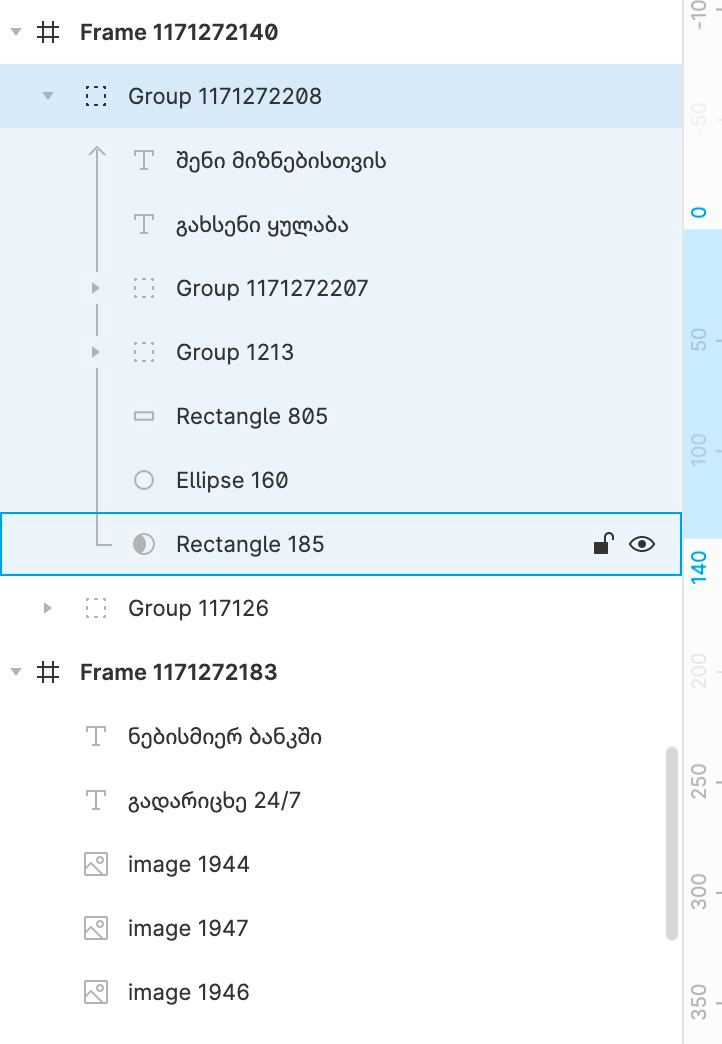This screenshot has width=722, height=1044.
Task: Click the text icon of ნებისმიერ ბანკში layer
Action: click(96, 736)
